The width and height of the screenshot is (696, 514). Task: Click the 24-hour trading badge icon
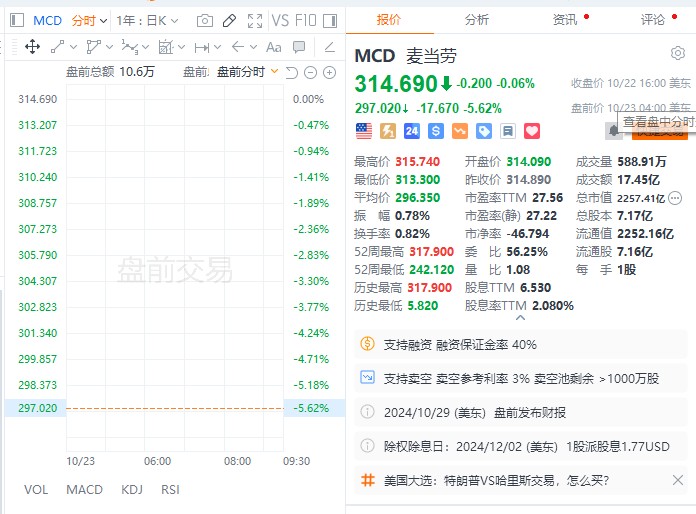[412, 131]
